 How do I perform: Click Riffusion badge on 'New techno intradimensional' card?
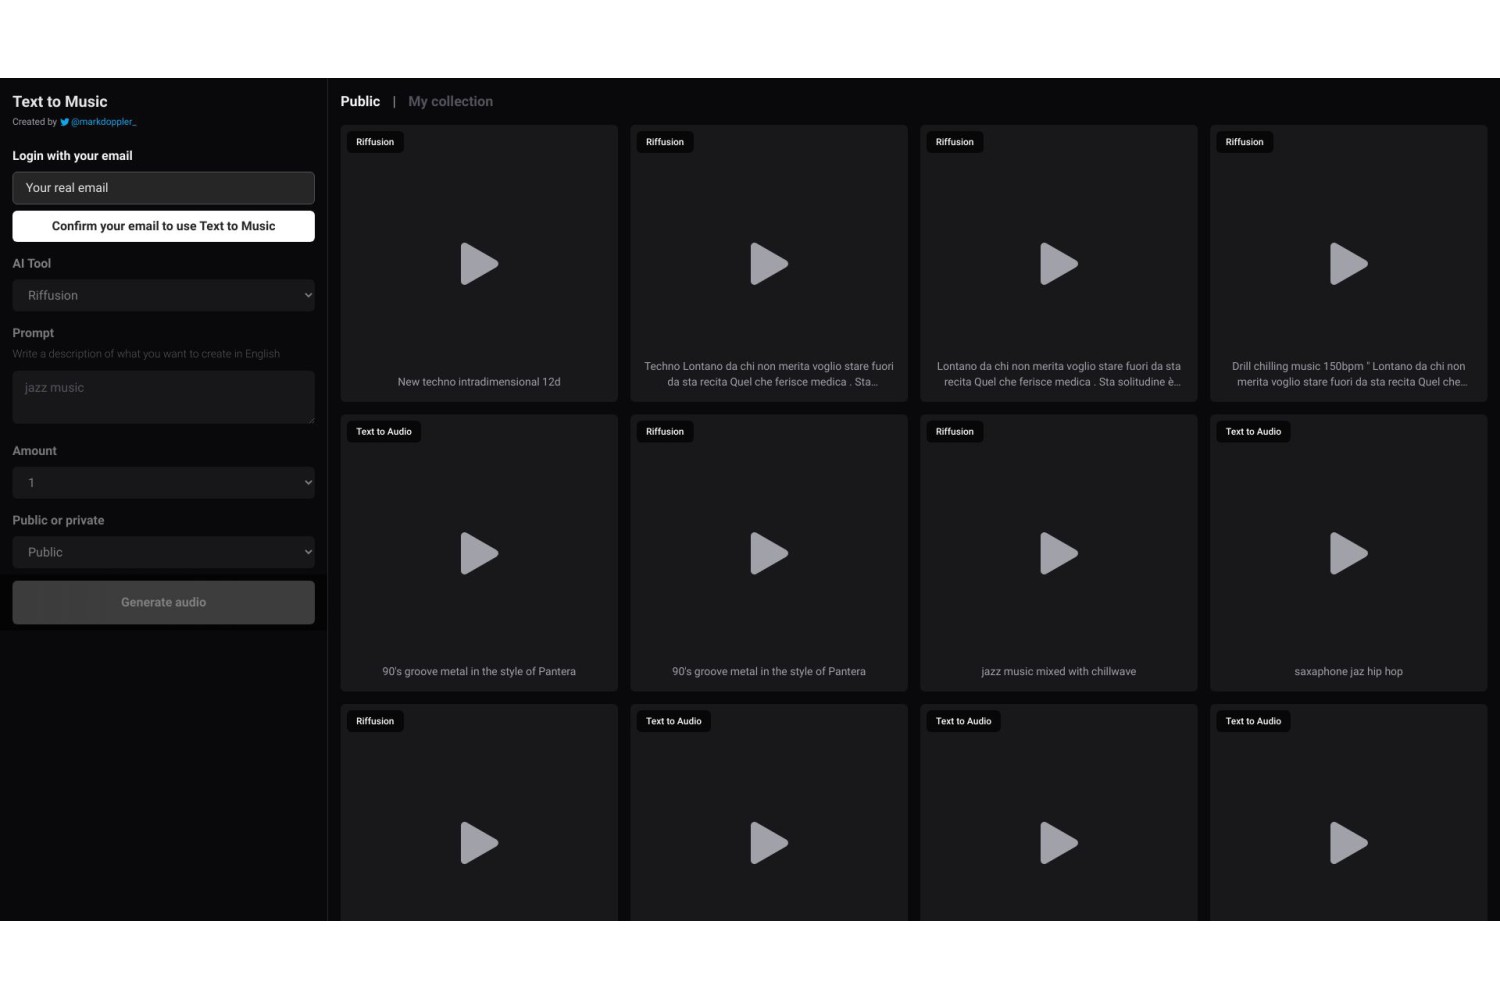pyautogui.click(x=375, y=142)
